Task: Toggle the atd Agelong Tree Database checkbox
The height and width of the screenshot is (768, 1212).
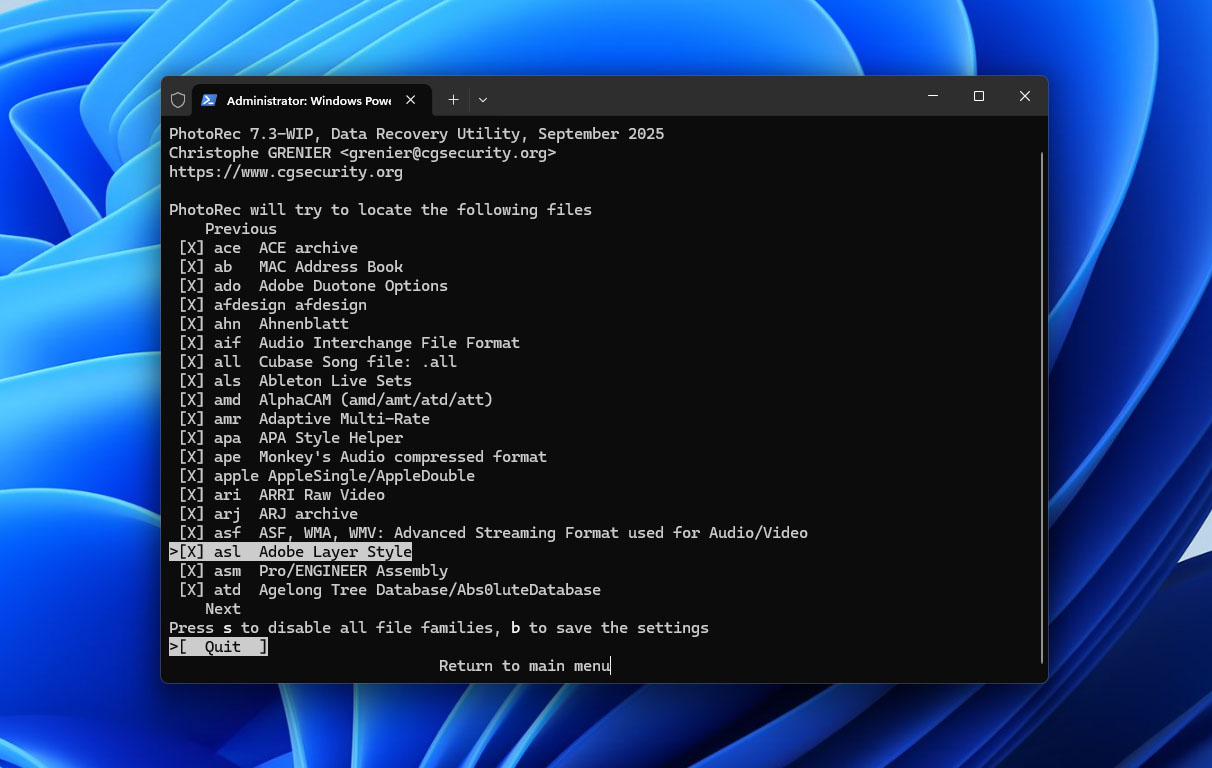Action: pyautogui.click(x=191, y=590)
